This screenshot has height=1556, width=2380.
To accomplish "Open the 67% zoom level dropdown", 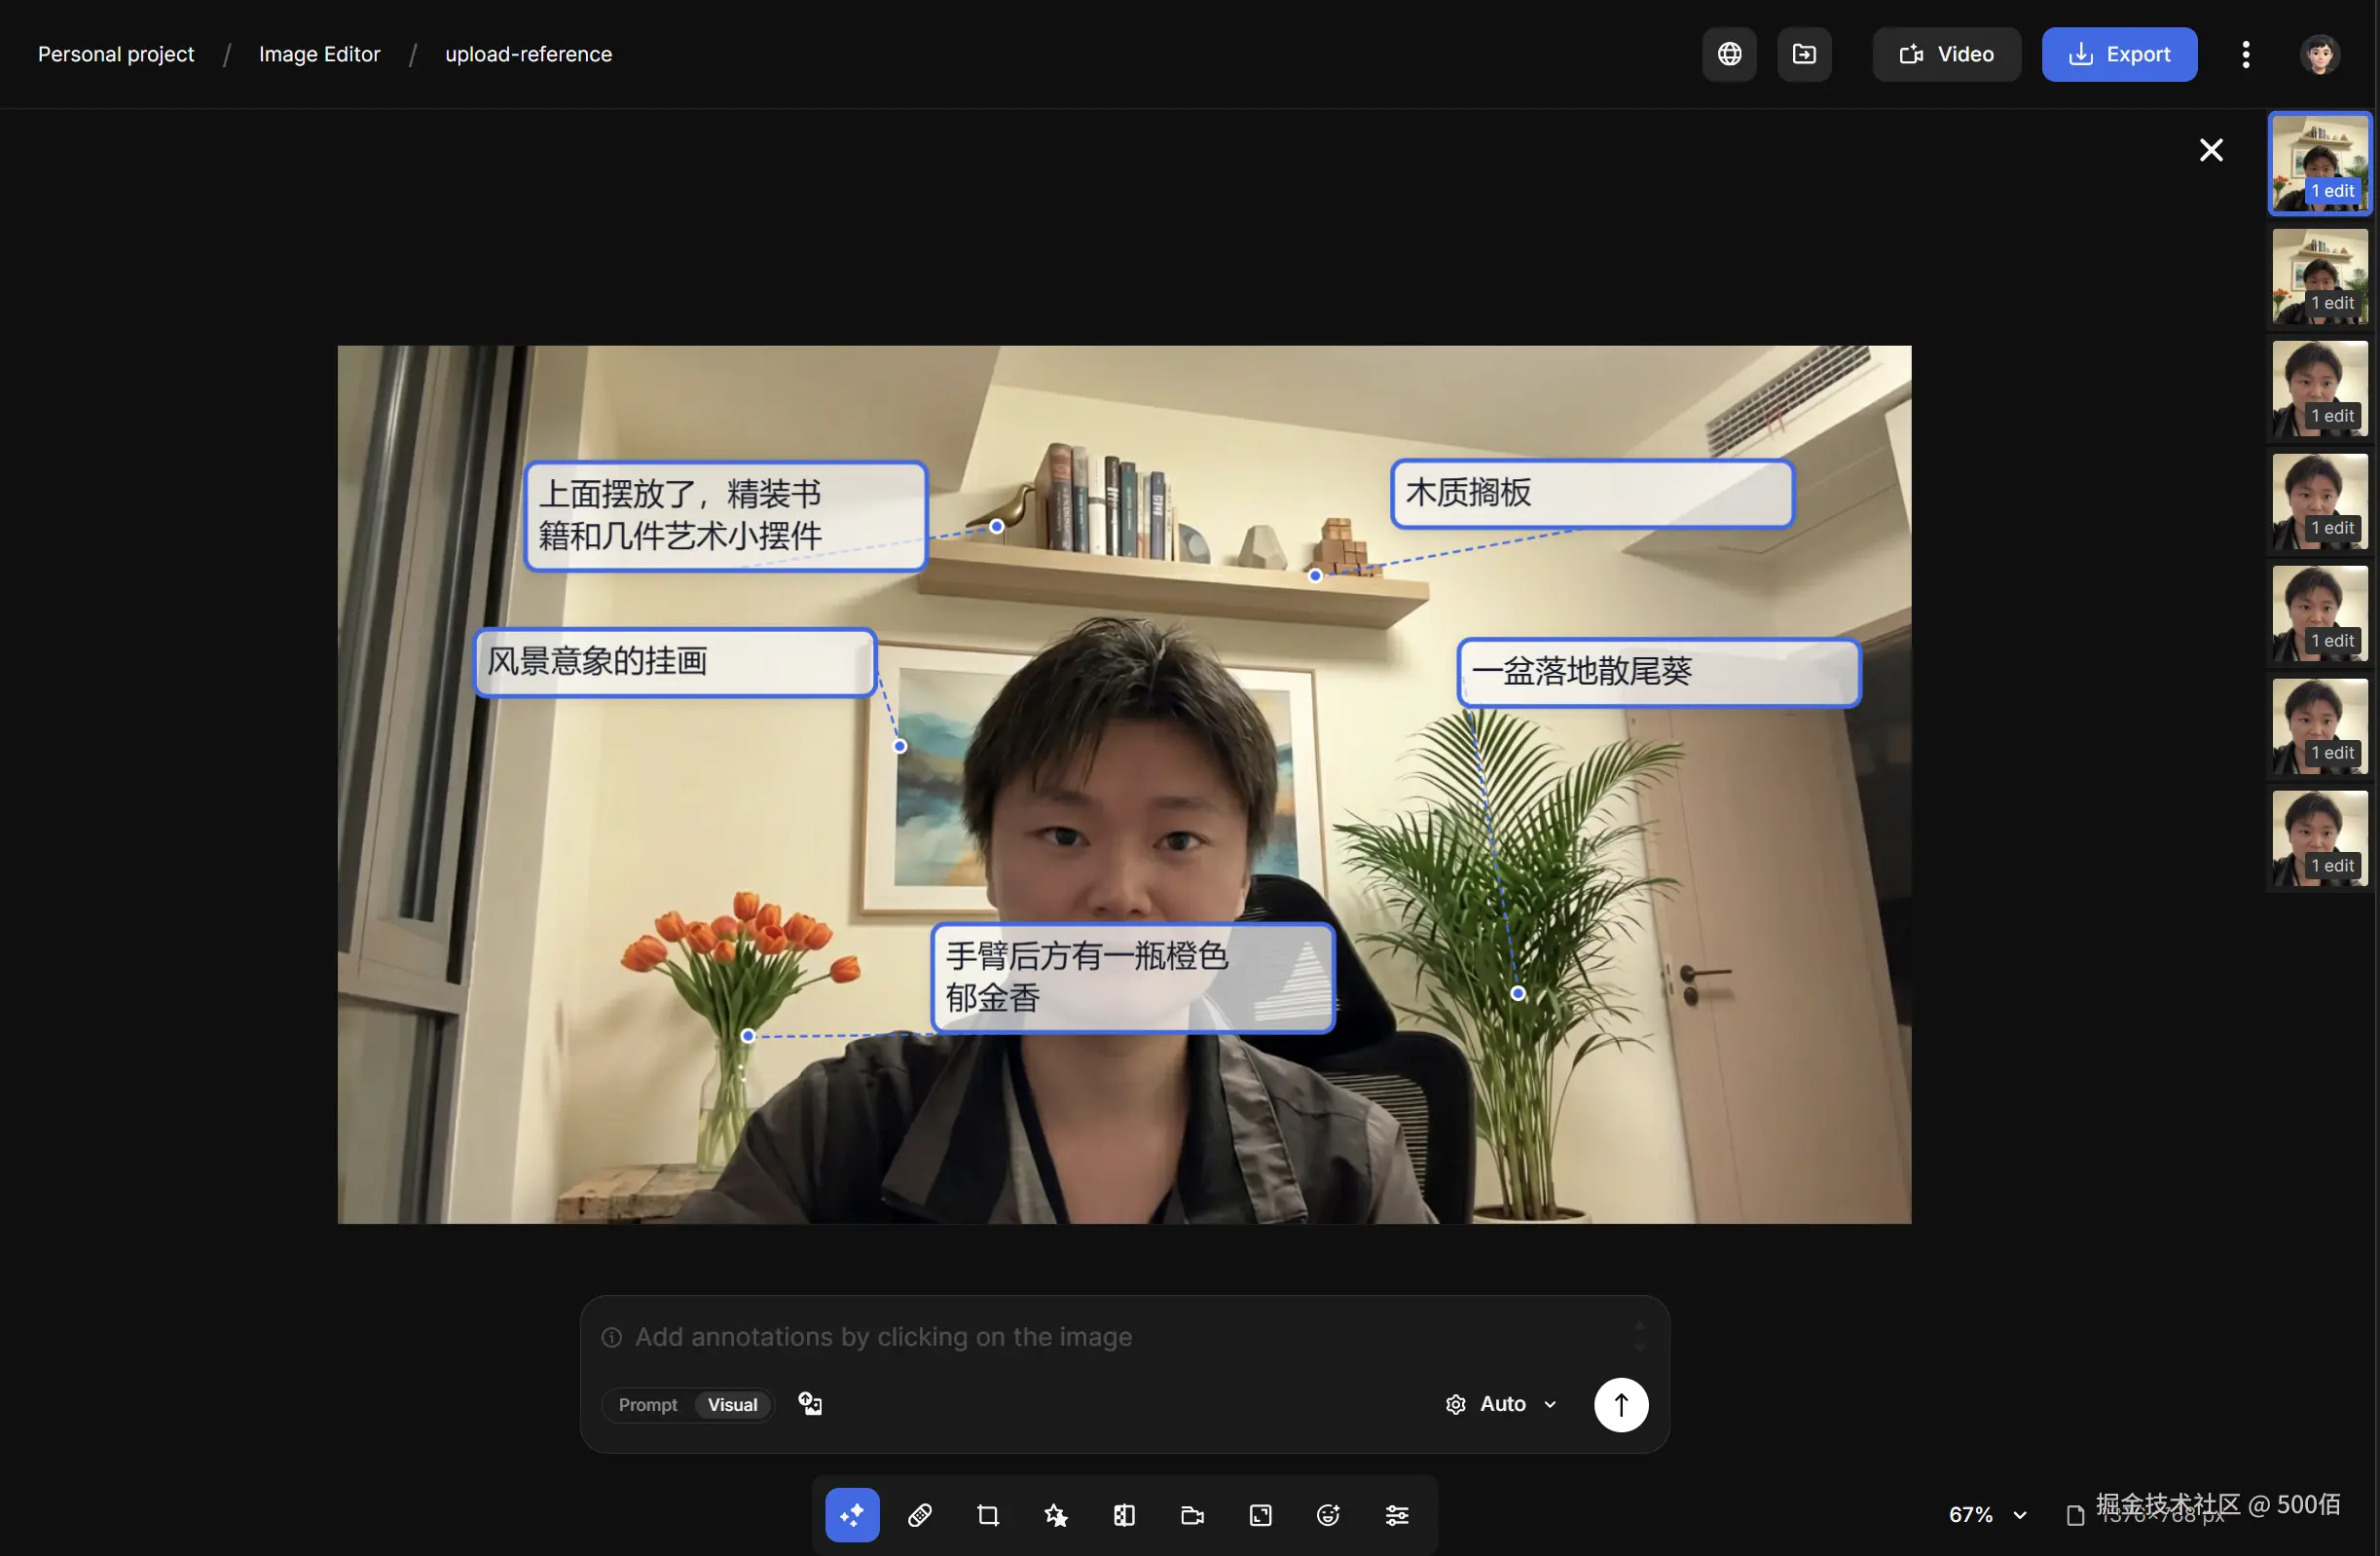I will pos(1987,1514).
